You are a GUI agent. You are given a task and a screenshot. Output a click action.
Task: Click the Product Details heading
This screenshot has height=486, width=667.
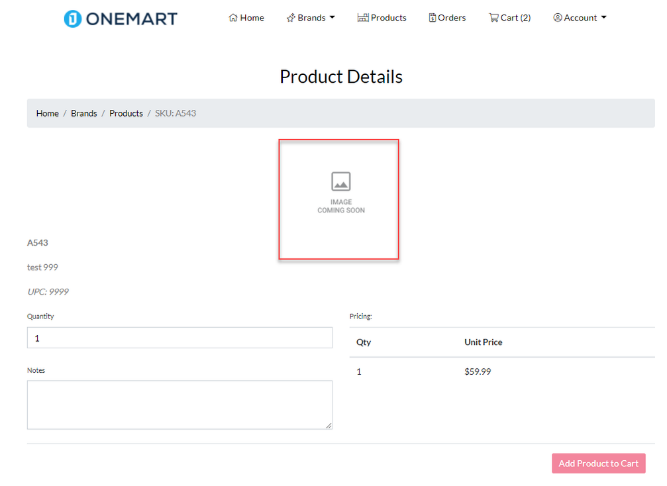pos(341,77)
